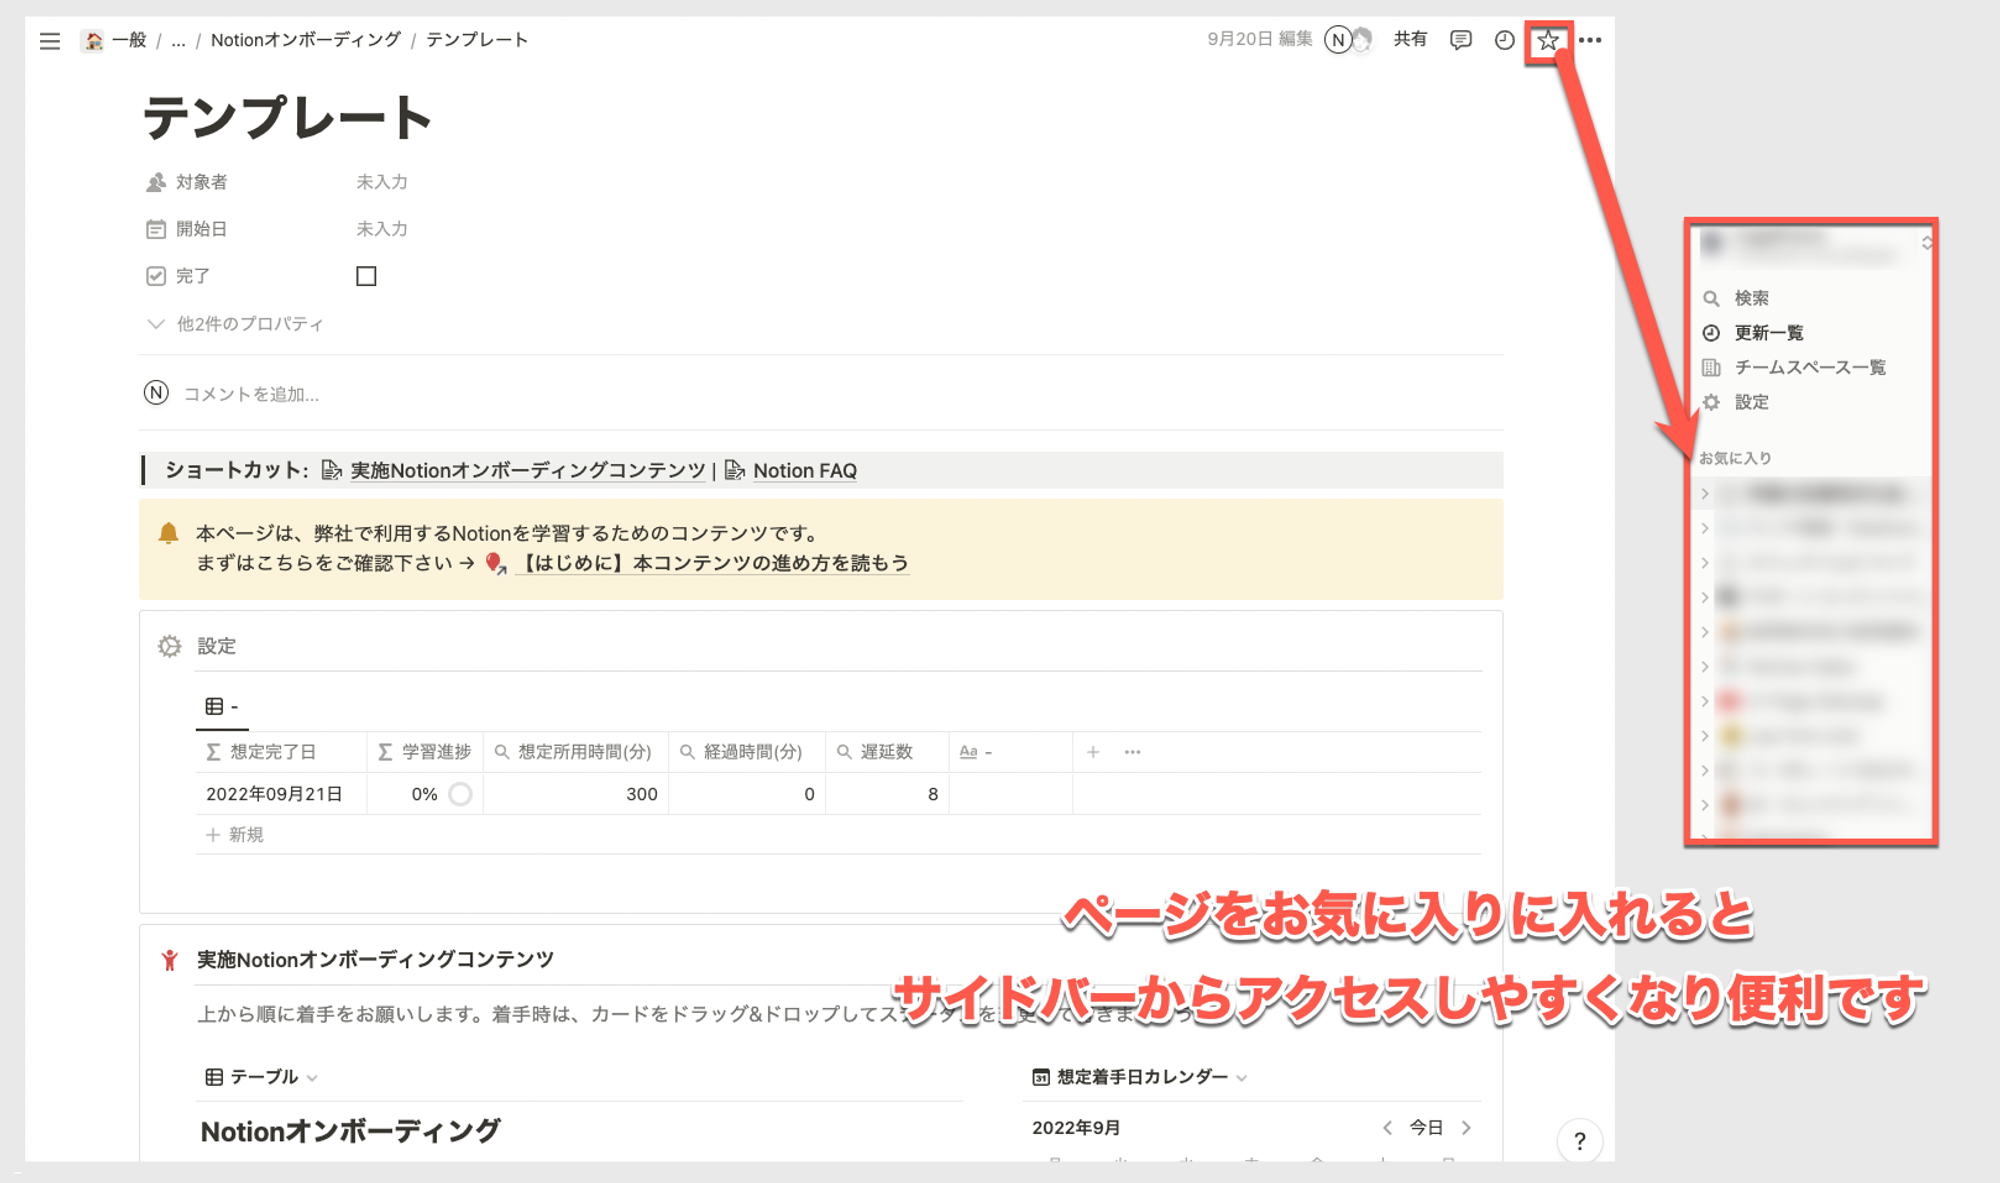The image size is (2000, 1183).
Task: Click the テンプレート breadcrumb
Action: tap(477, 40)
